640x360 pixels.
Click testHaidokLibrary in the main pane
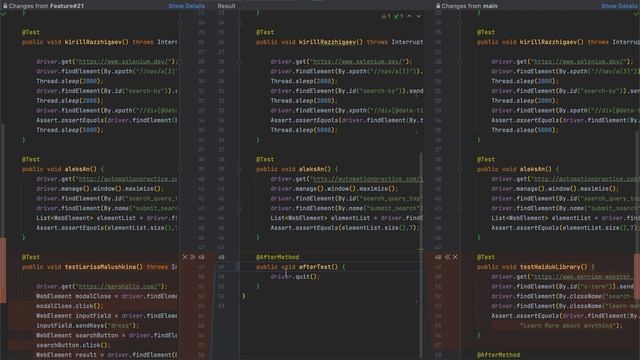point(550,267)
